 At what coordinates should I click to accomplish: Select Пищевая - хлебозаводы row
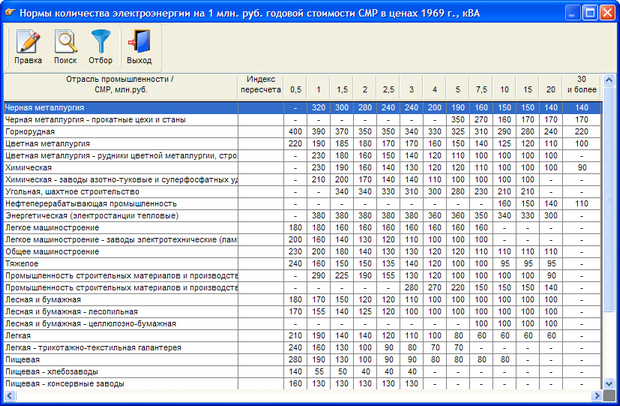(x=302, y=372)
